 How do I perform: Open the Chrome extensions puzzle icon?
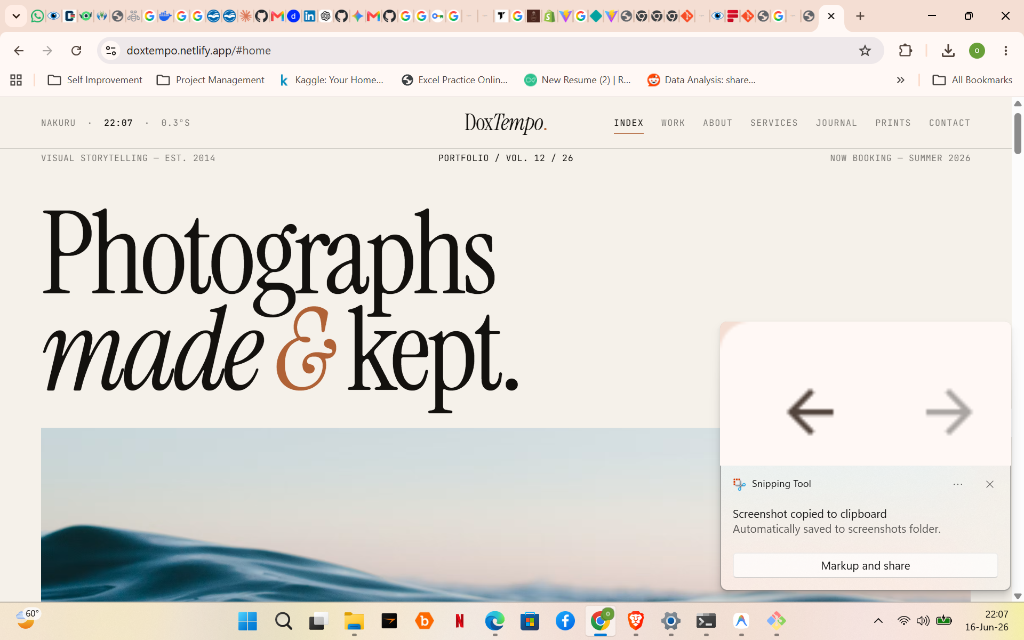click(x=905, y=50)
